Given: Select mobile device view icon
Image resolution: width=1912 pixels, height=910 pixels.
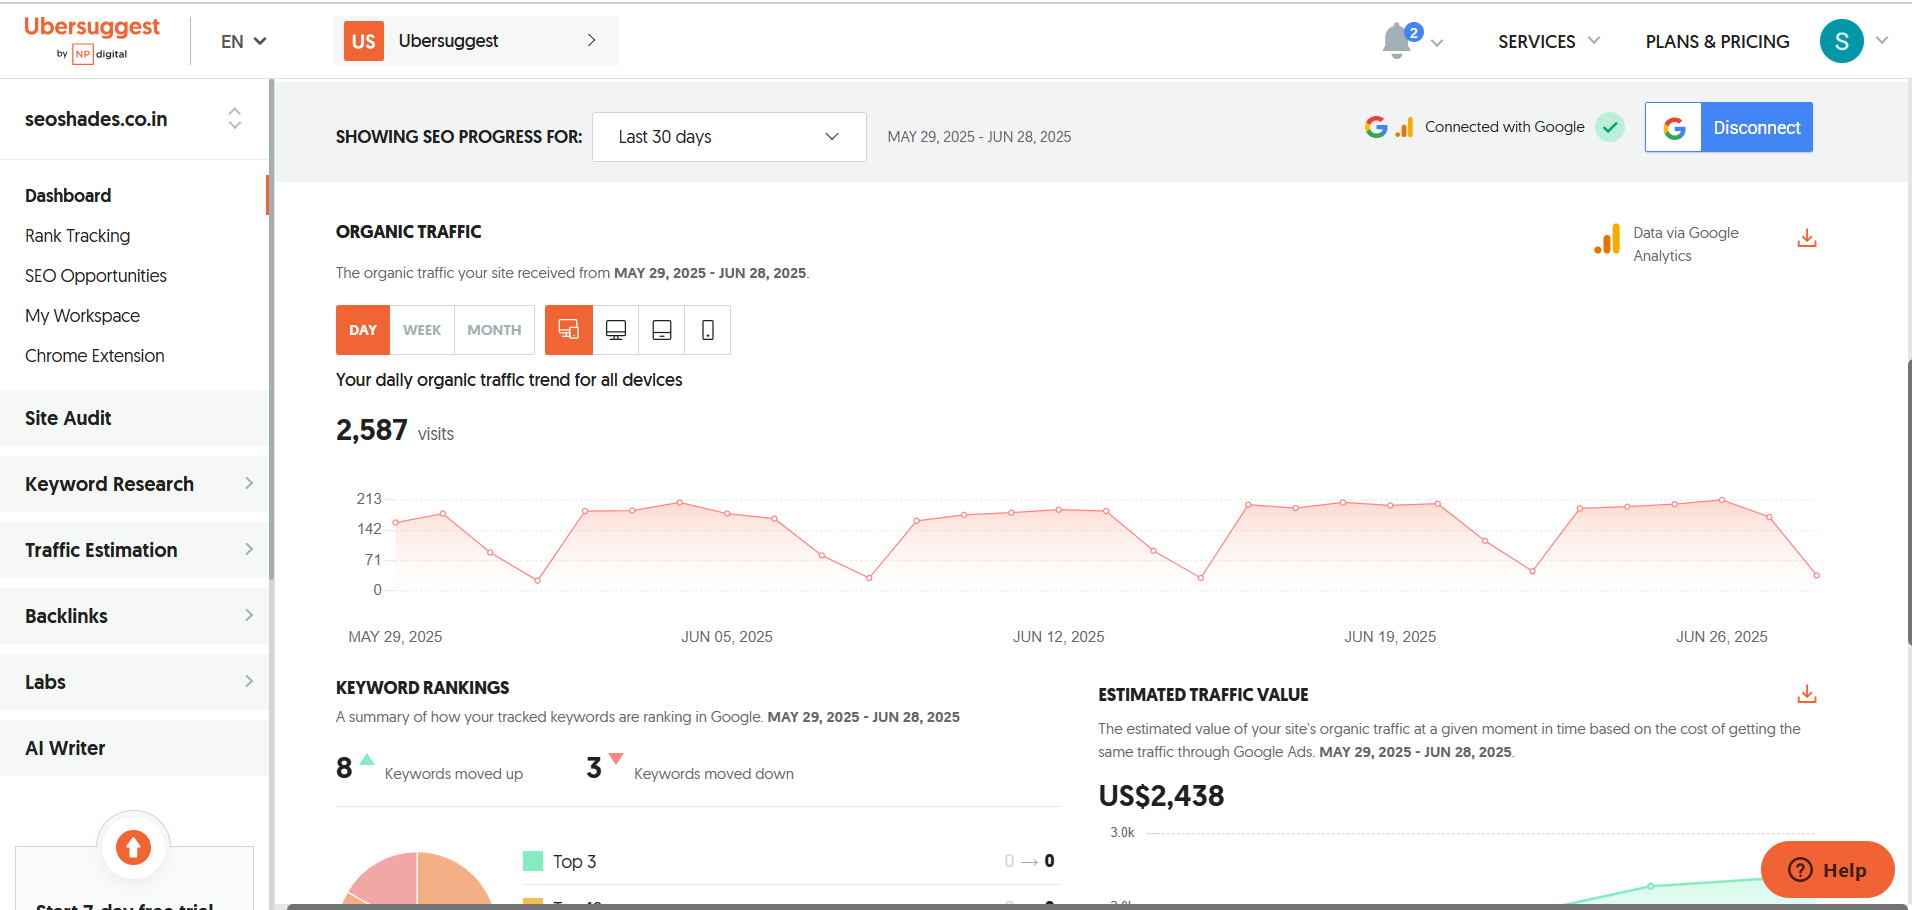Looking at the screenshot, I should pos(708,330).
